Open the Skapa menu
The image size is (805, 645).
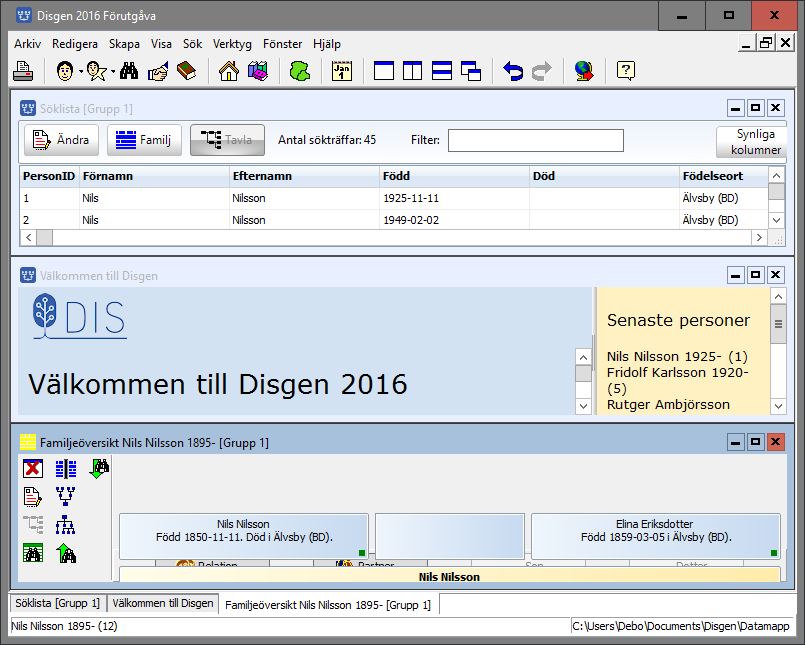(x=124, y=44)
